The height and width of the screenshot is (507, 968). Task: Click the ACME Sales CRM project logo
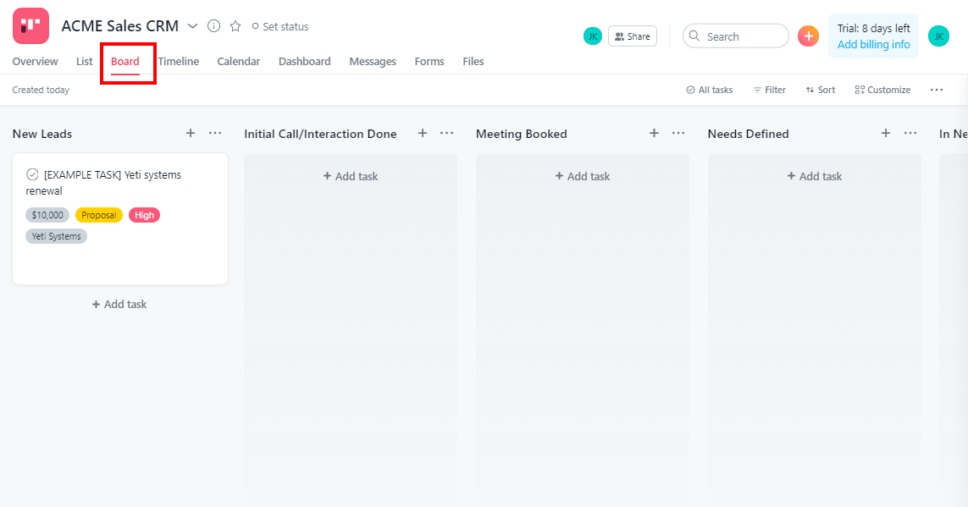[31, 26]
